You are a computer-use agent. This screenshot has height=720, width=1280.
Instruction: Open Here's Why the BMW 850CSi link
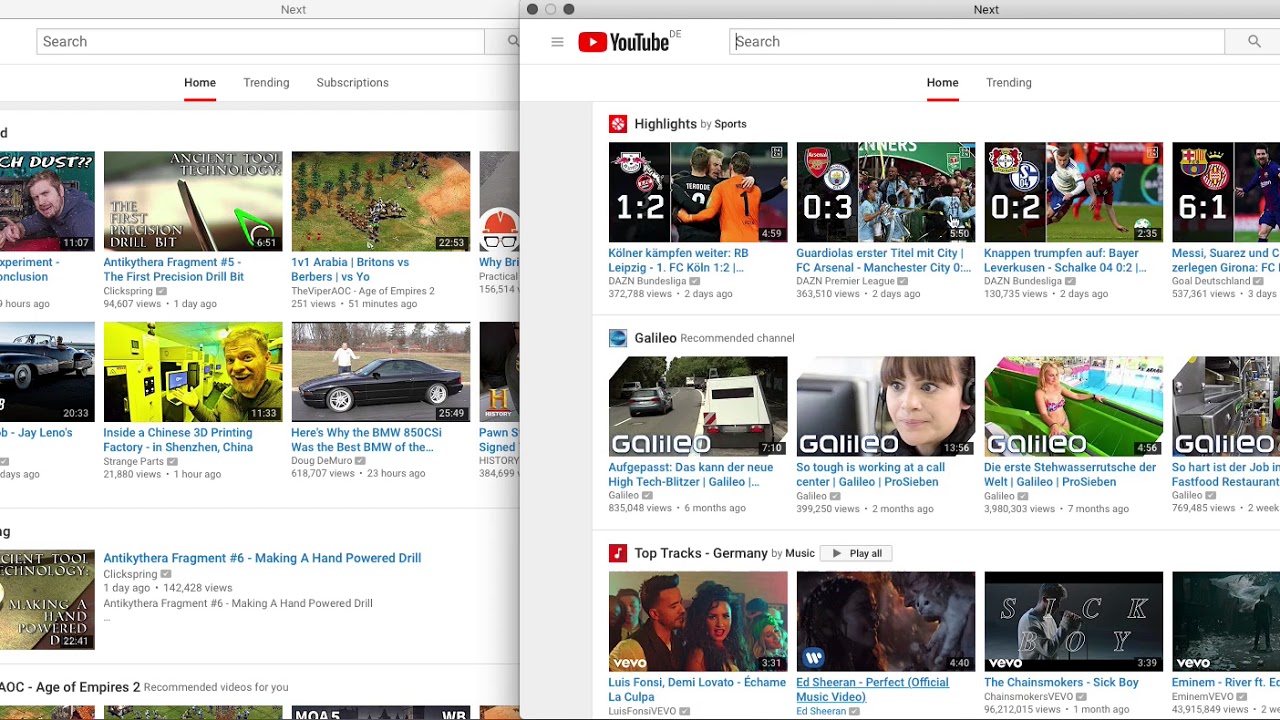click(366, 440)
